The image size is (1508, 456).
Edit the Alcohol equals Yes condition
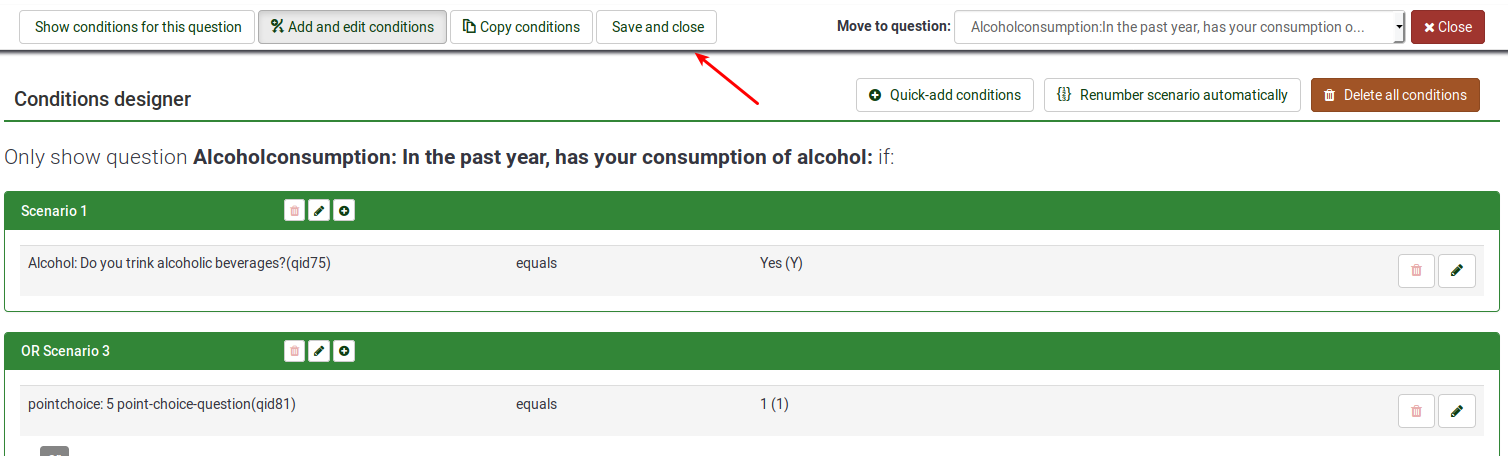pyautogui.click(x=1456, y=270)
